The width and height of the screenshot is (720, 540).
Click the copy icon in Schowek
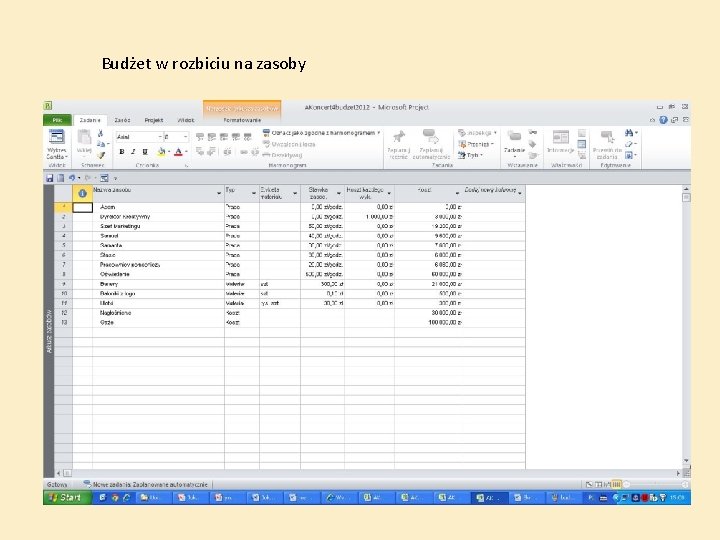101,144
